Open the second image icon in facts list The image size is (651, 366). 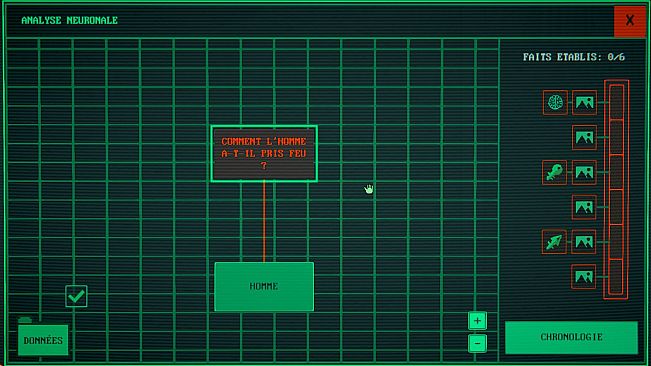coord(584,137)
